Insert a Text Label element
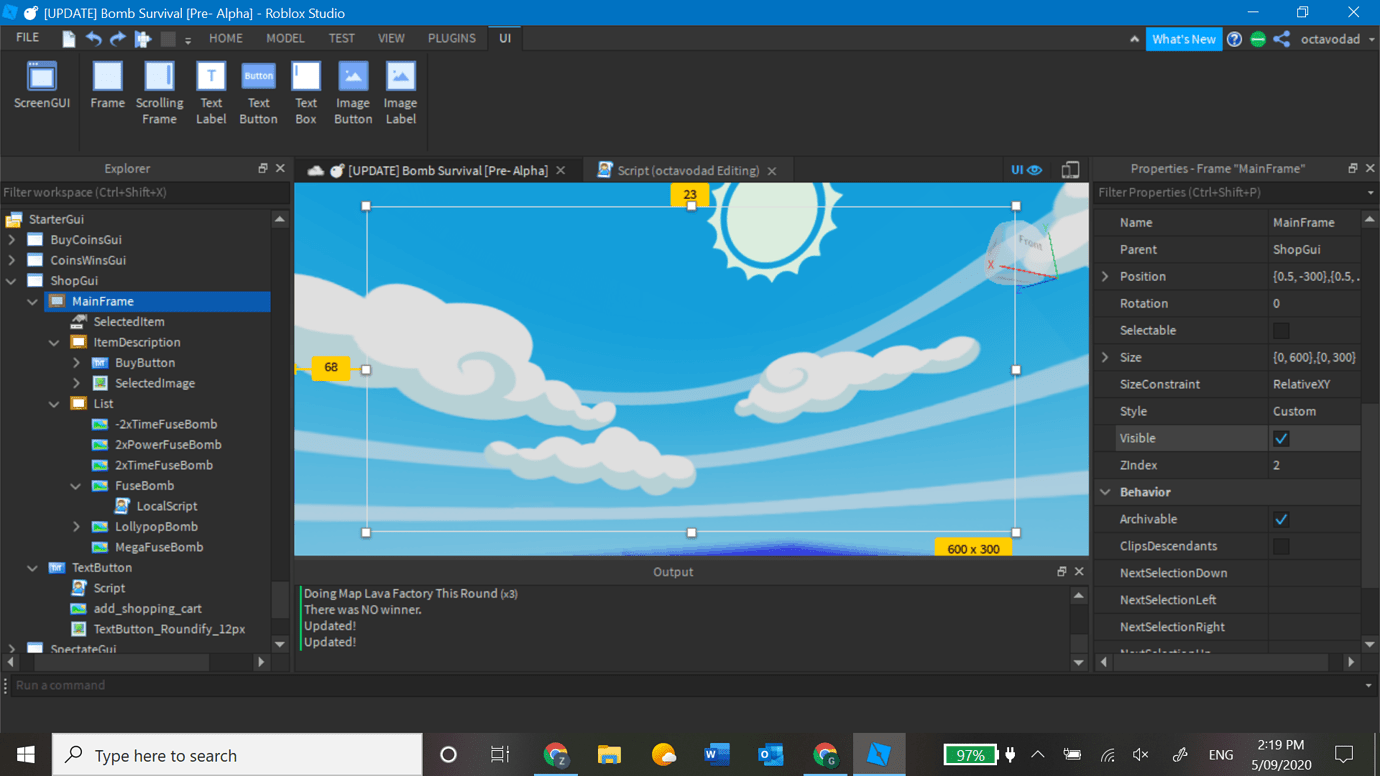The image size is (1380, 776). (x=211, y=94)
